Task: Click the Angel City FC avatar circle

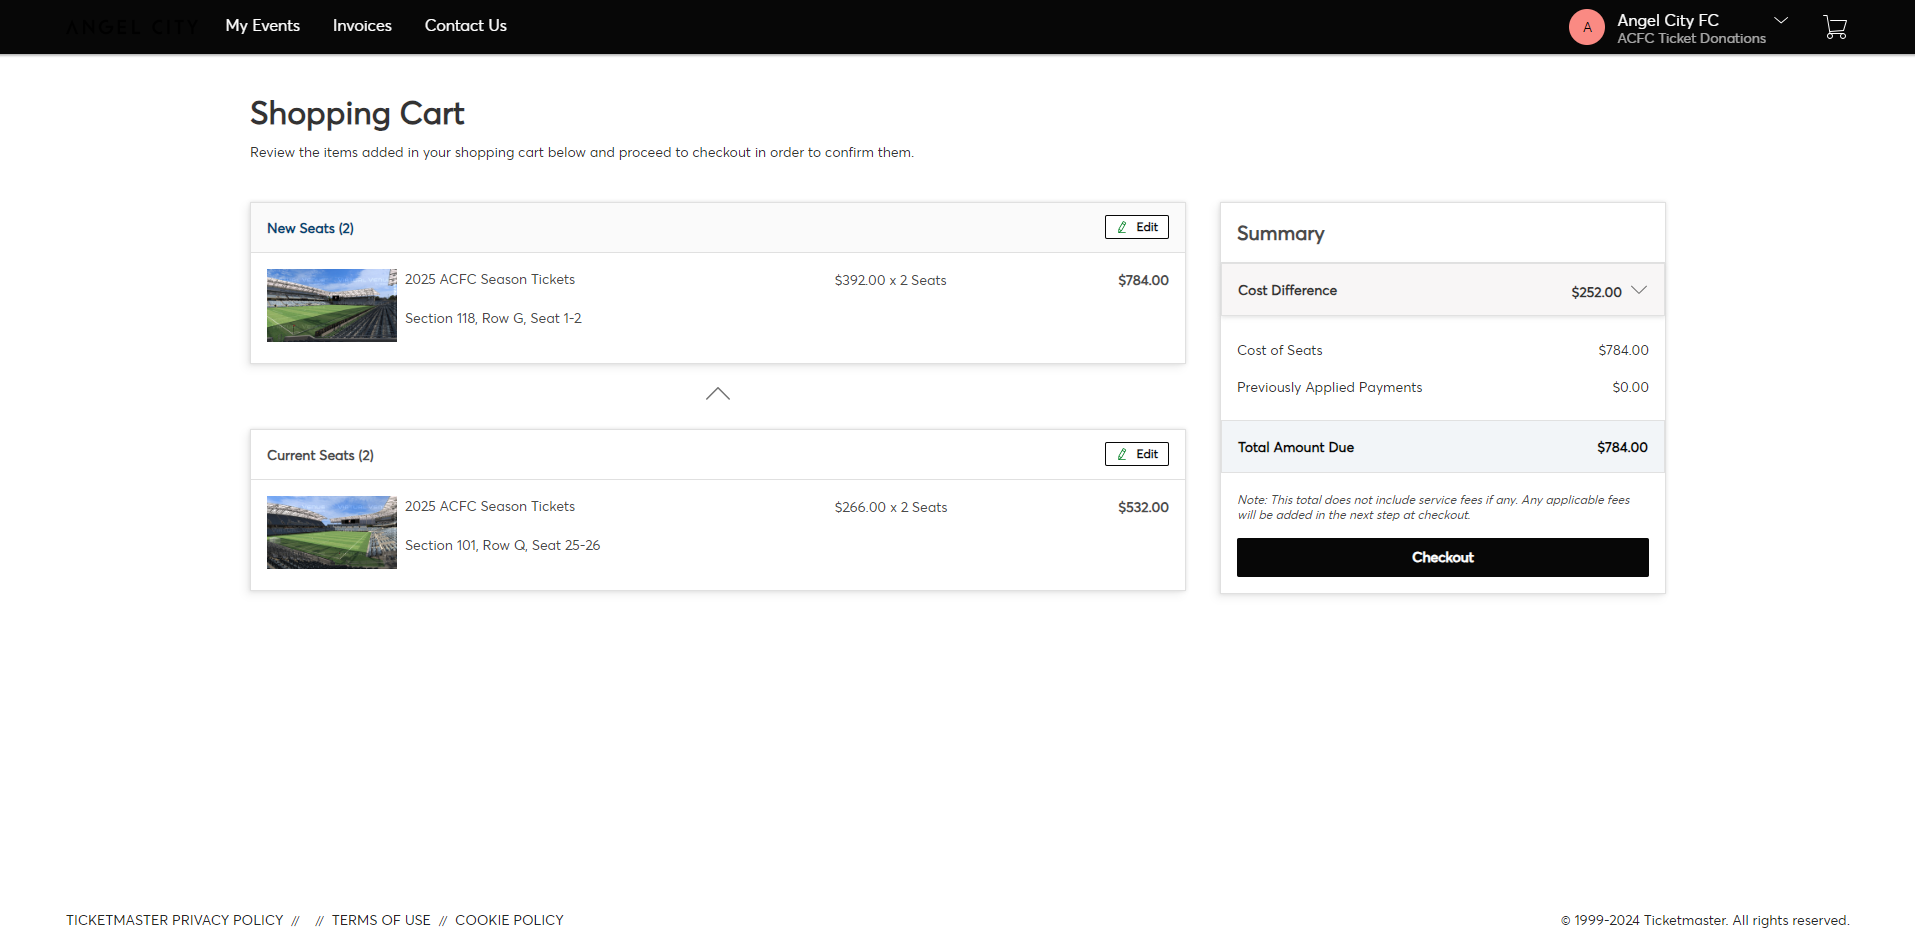Action: click(x=1587, y=27)
